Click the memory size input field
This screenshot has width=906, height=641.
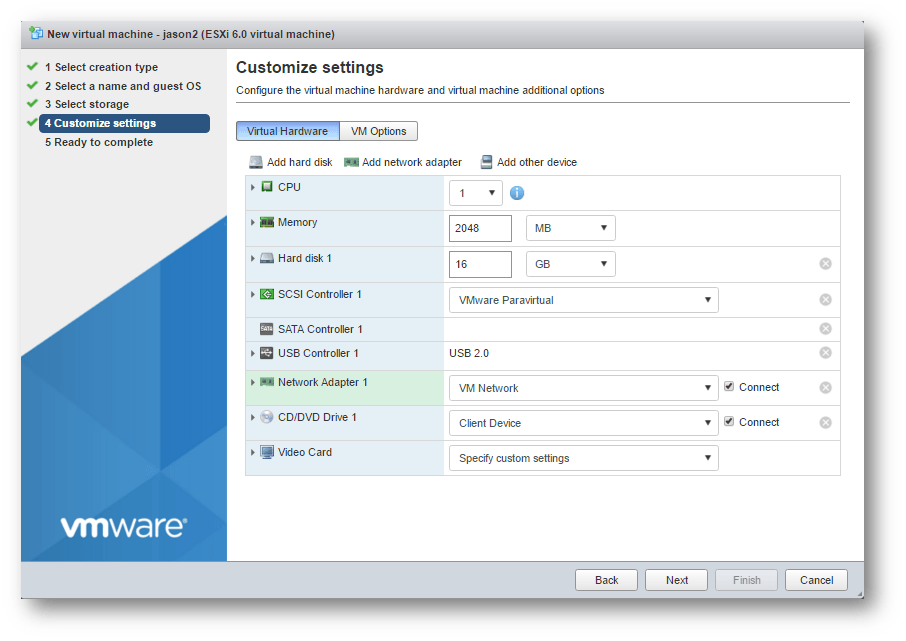(x=480, y=228)
